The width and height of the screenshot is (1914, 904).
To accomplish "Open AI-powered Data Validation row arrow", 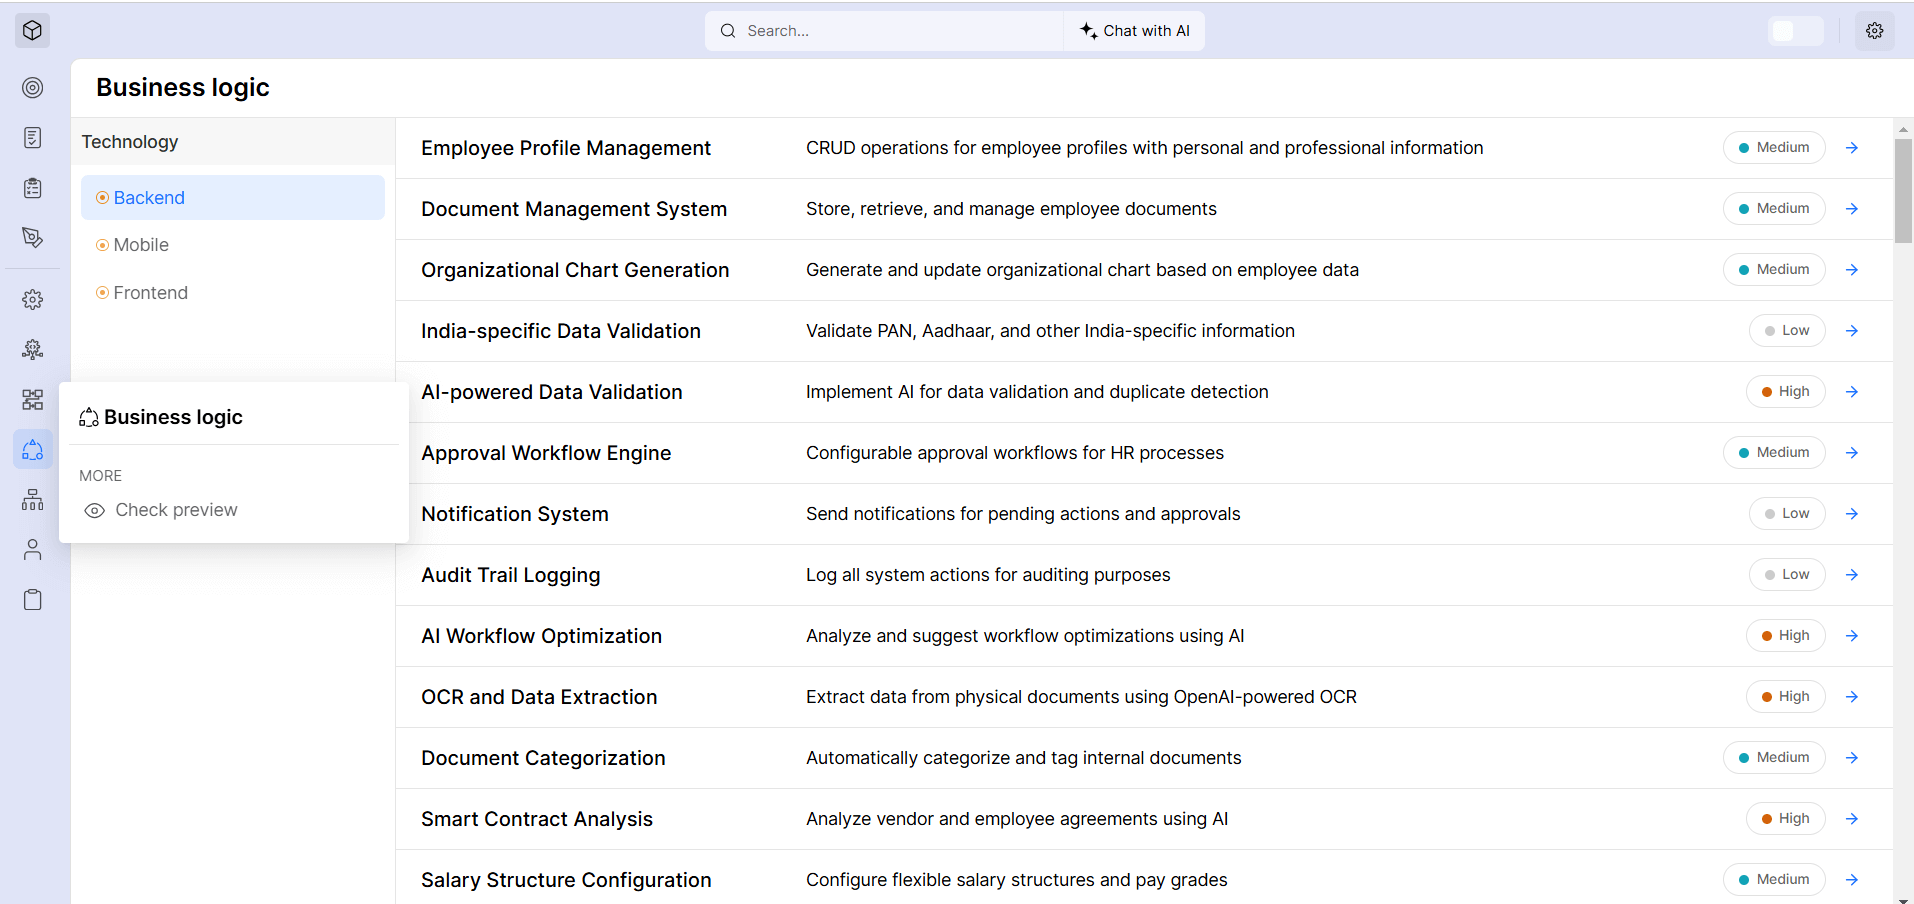I will (1851, 392).
